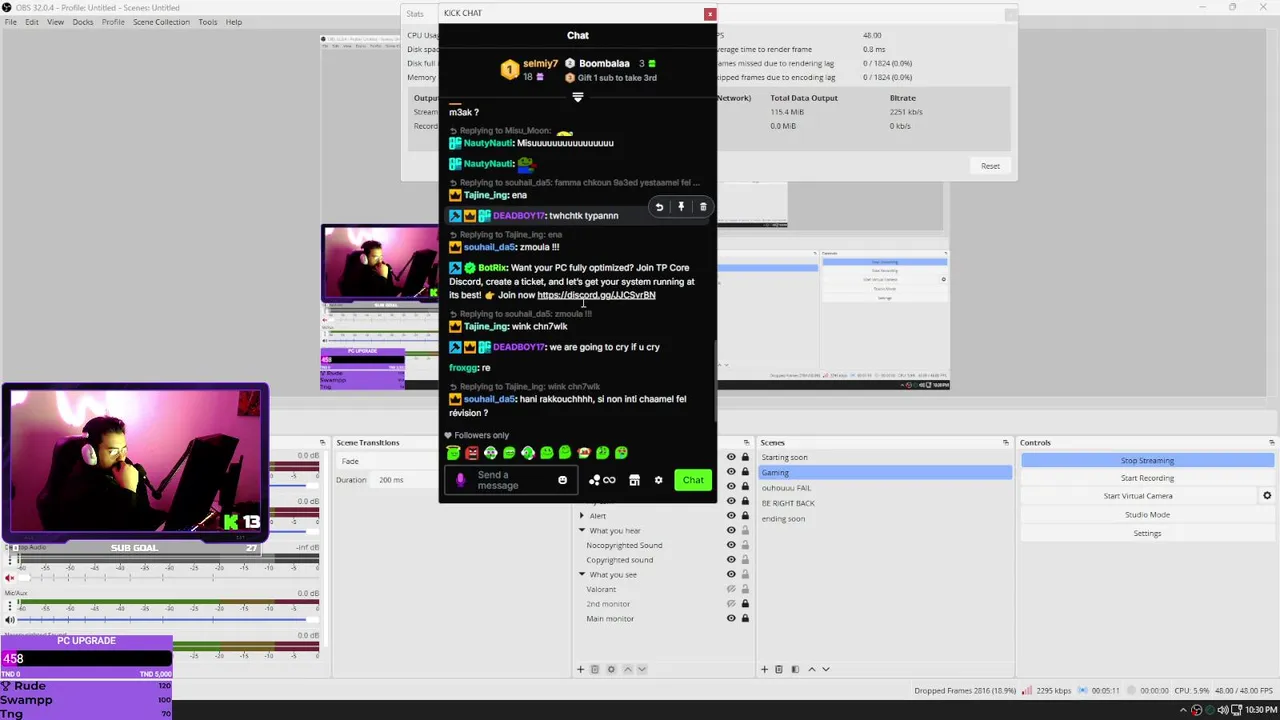
Task: Reply to DEADBOY17's twhchtk message
Action: [x=659, y=207]
